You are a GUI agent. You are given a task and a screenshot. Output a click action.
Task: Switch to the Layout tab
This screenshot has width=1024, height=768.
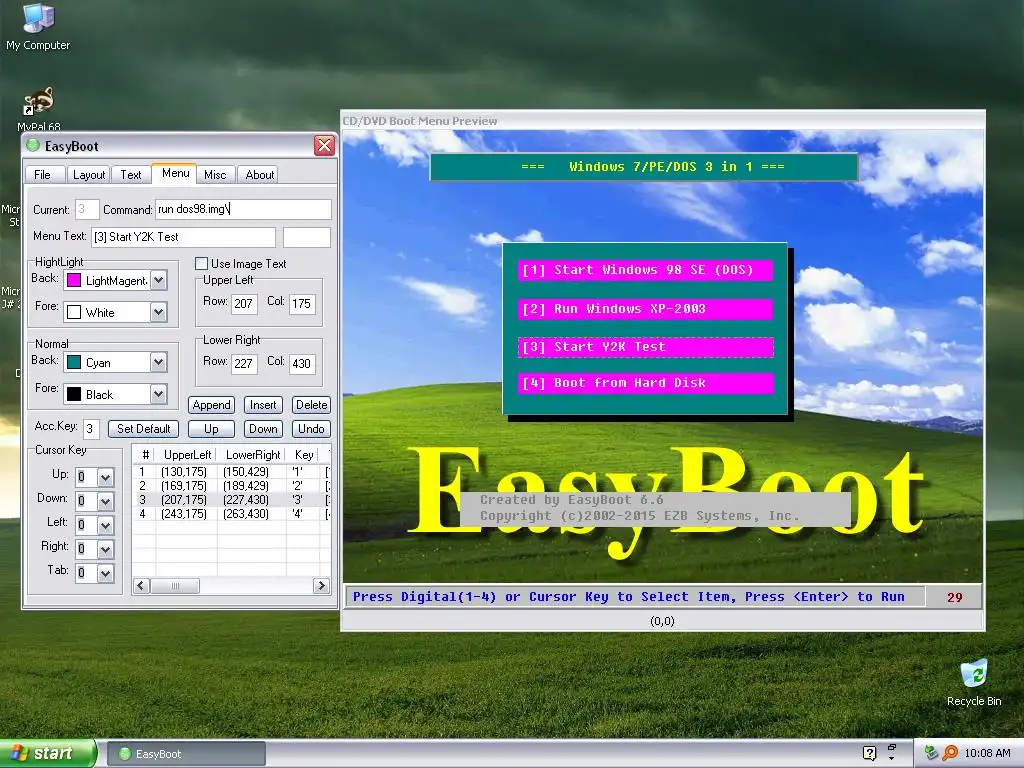coord(89,174)
